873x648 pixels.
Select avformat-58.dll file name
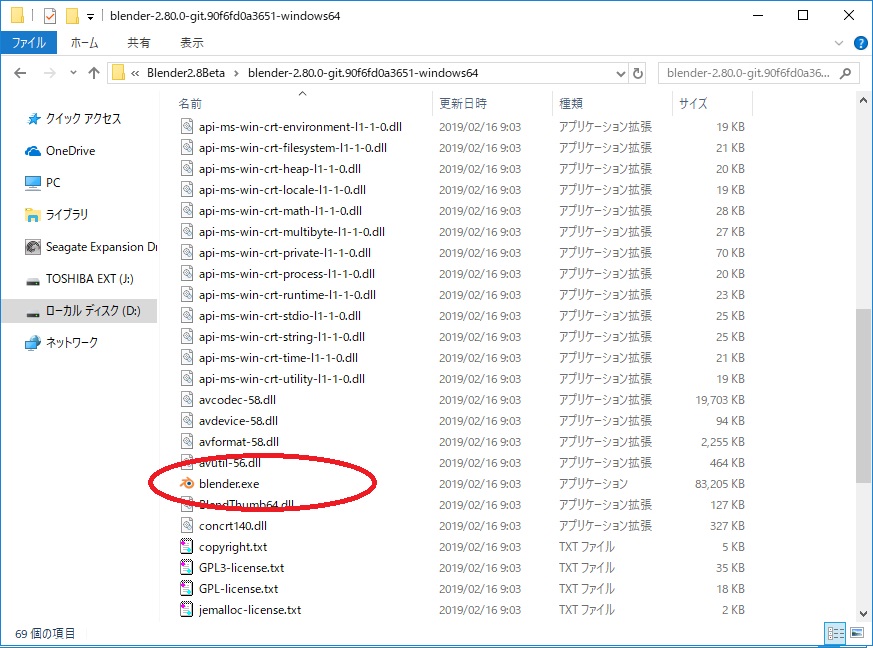(x=239, y=441)
